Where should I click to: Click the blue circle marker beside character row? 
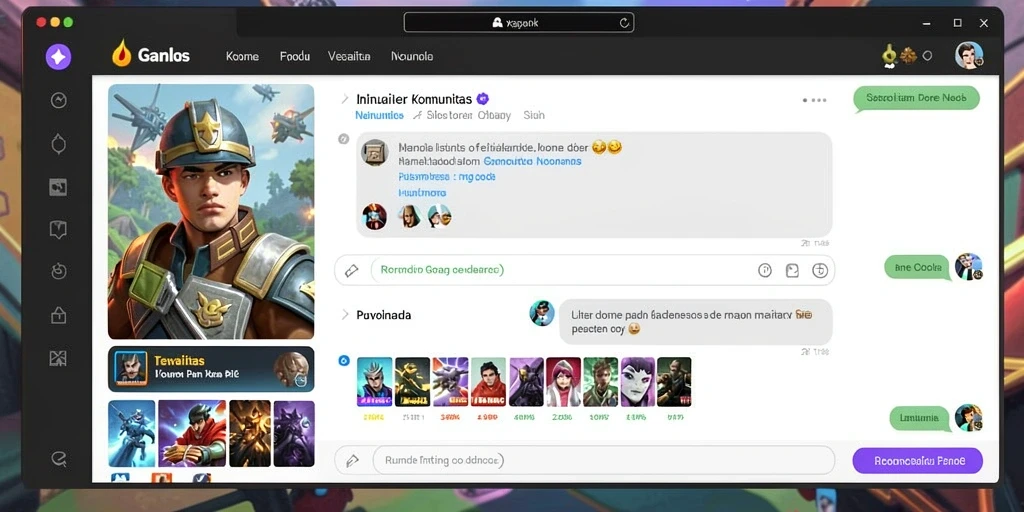coord(344,360)
